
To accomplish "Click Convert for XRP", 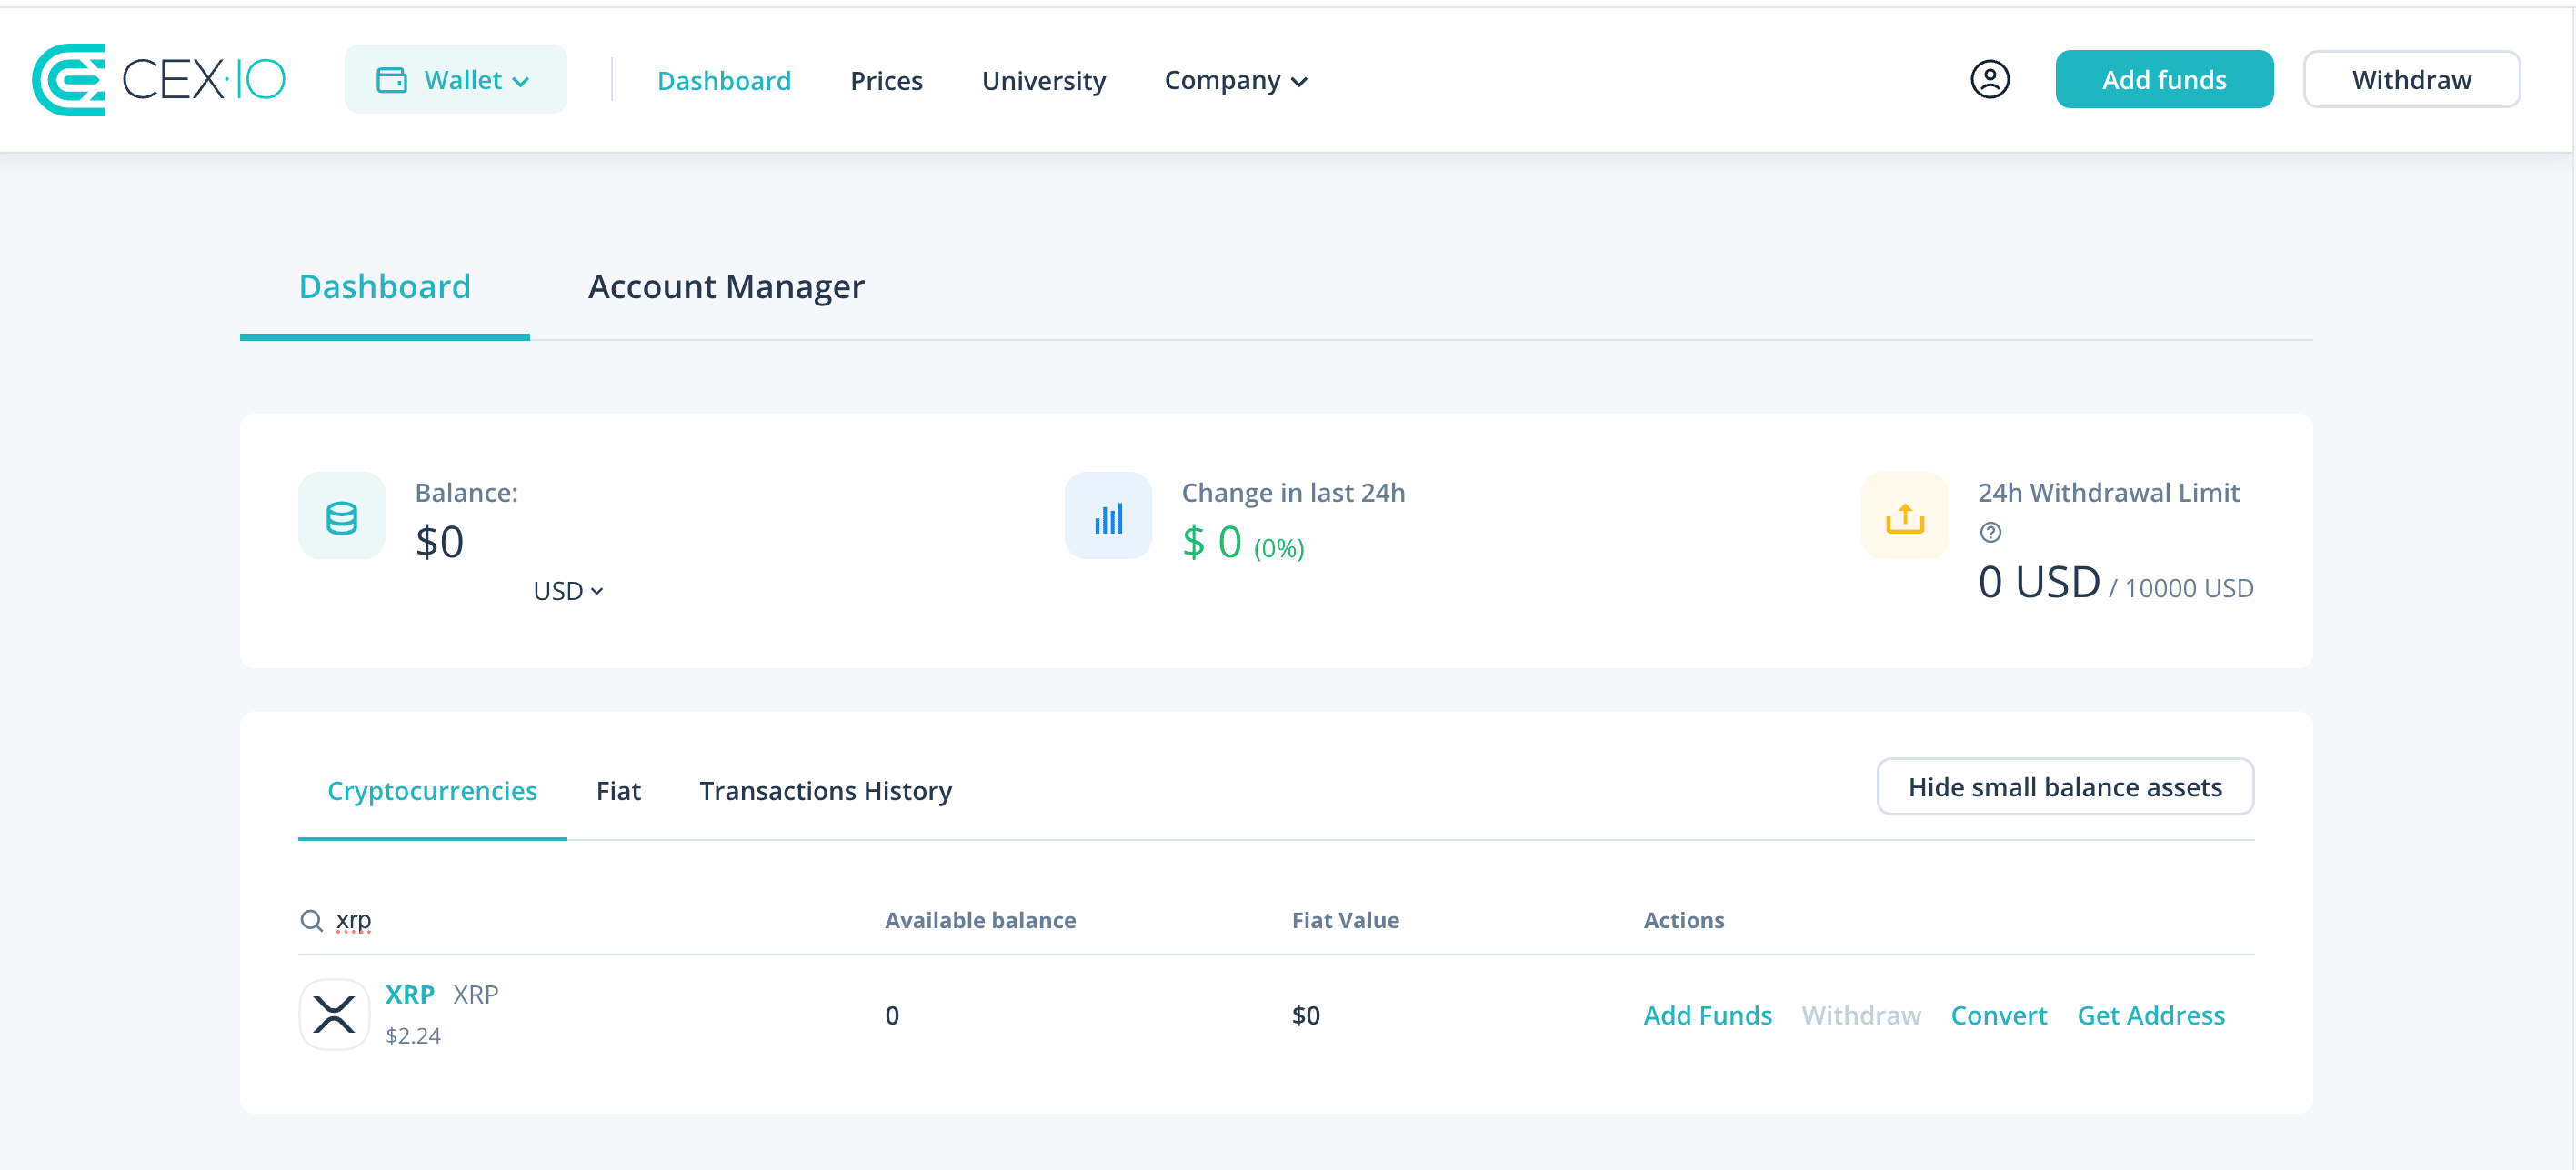I will [1998, 1015].
